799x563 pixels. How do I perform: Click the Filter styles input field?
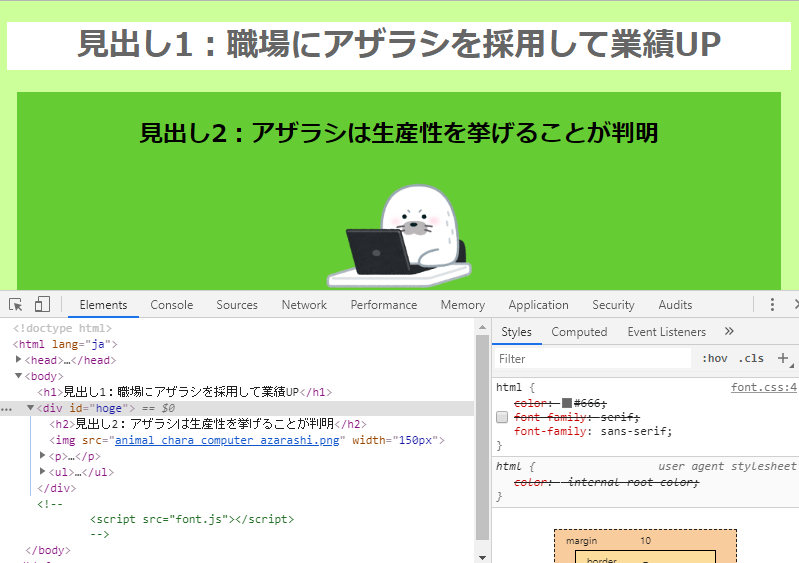coord(592,359)
